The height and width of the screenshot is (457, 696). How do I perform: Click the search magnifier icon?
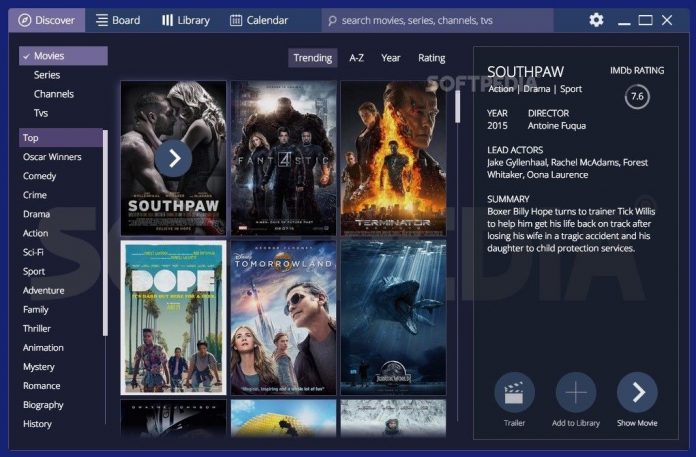click(x=332, y=20)
